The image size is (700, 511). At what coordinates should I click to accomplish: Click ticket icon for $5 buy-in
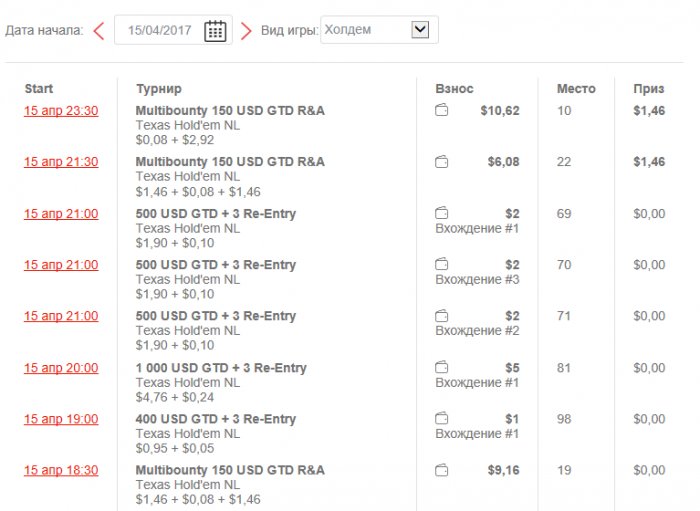[441, 368]
